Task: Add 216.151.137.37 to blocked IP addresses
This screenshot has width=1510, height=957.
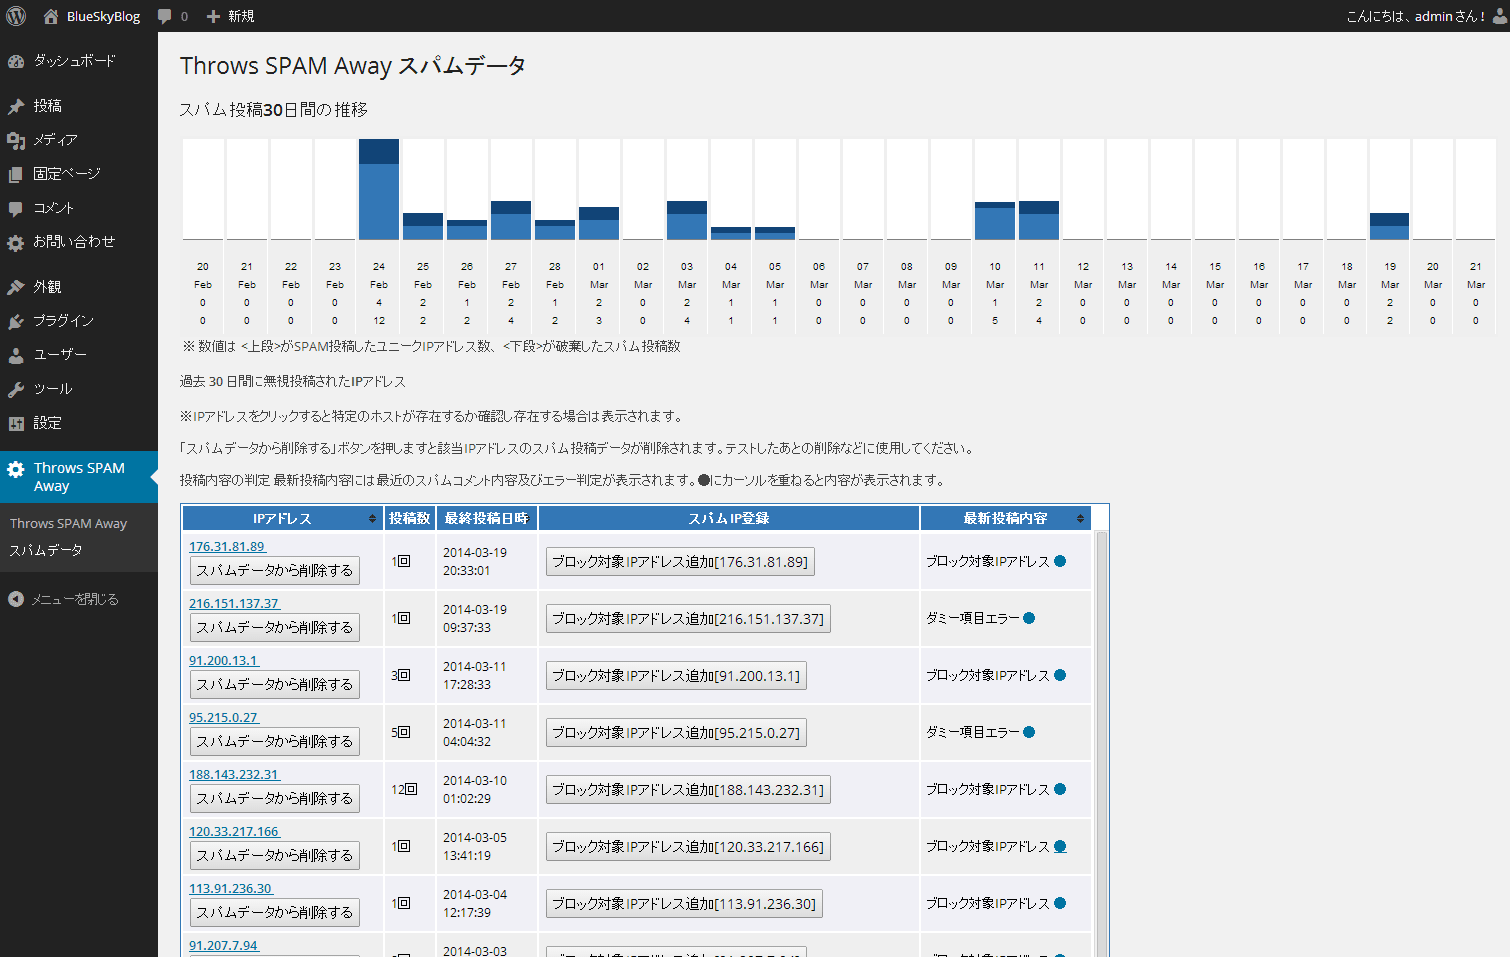Action: tap(688, 619)
